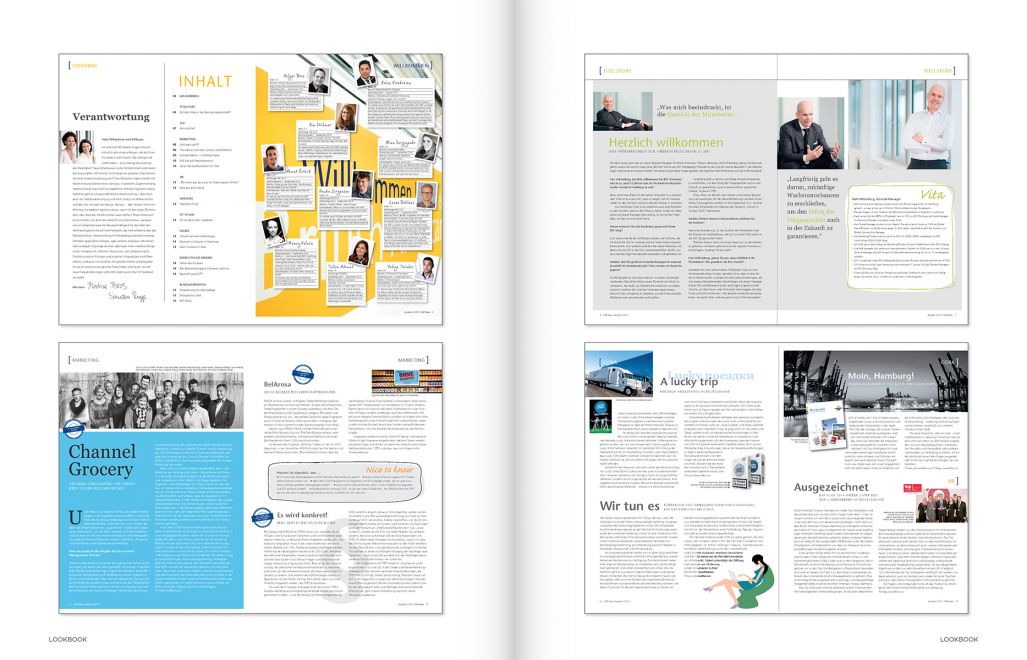
Task: Select the orange "Nice to know" callout title
Action: [389, 469]
